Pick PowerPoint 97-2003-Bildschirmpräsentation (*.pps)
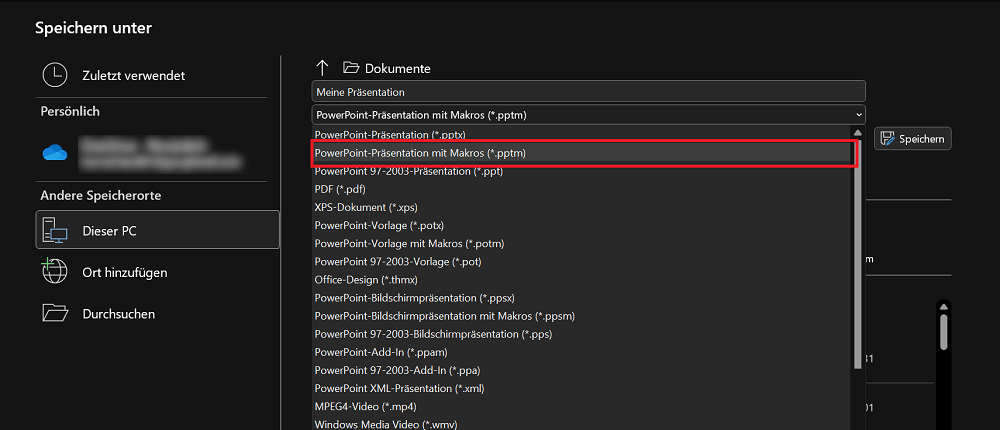The width and height of the screenshot is (1000, 430). point(582,334)
